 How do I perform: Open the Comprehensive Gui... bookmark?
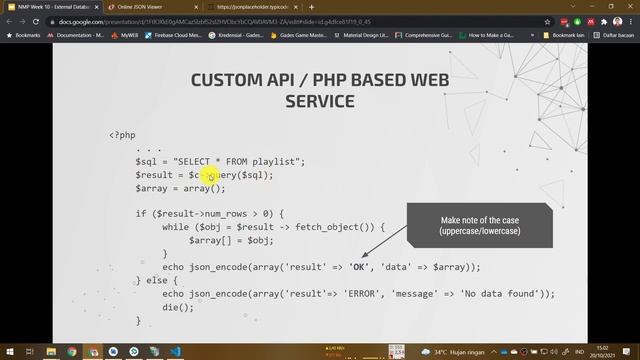coord(424,36)
